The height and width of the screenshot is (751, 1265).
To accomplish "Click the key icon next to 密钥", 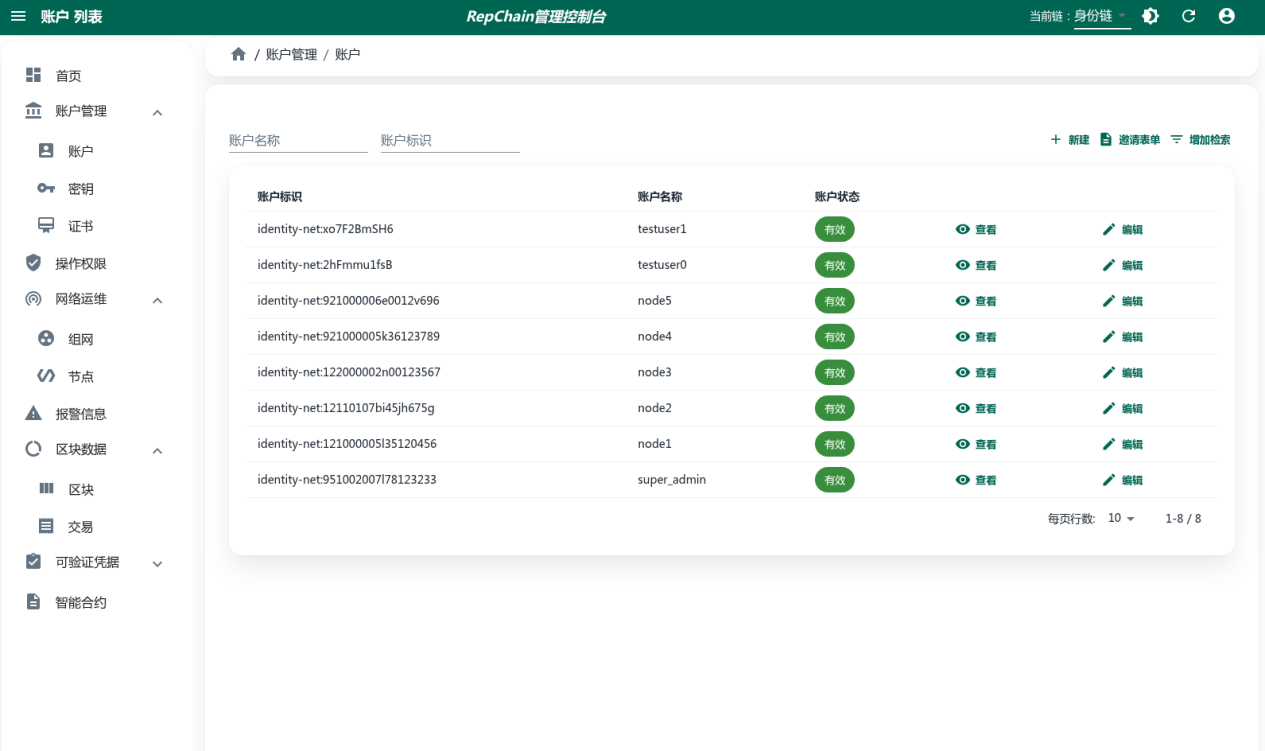I will coord(46,188).
